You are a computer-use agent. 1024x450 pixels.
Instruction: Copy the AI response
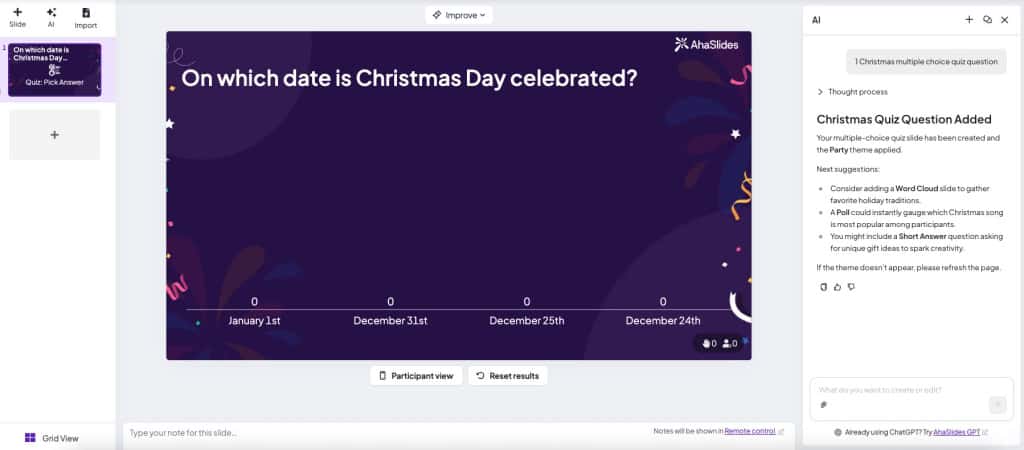pos(823,287)
